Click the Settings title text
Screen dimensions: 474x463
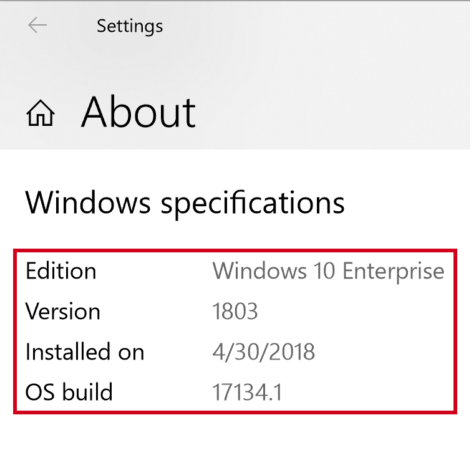click(x=130, y=26)
